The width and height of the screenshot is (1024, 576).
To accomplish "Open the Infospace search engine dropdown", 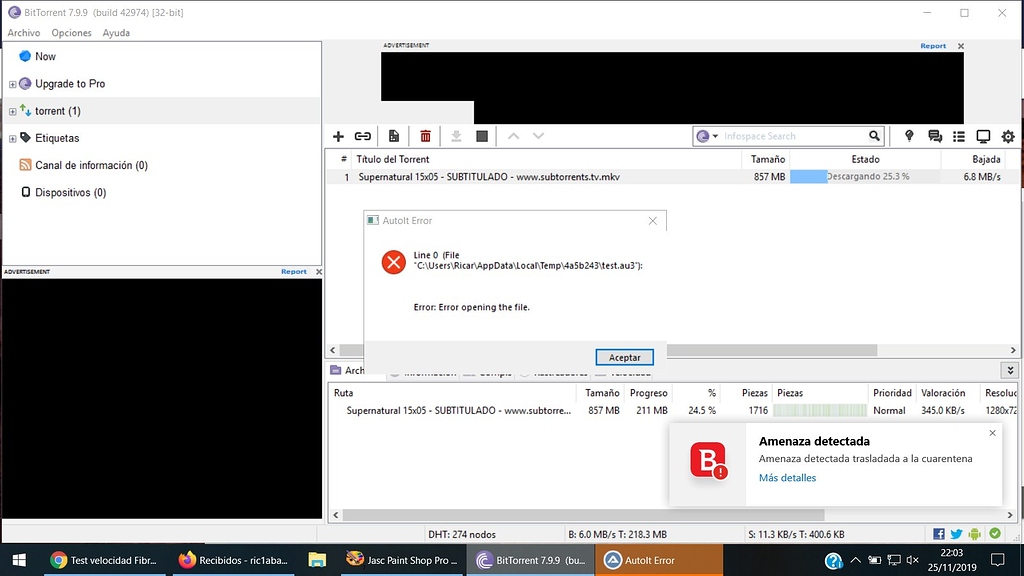I will [x=714, y=136].
